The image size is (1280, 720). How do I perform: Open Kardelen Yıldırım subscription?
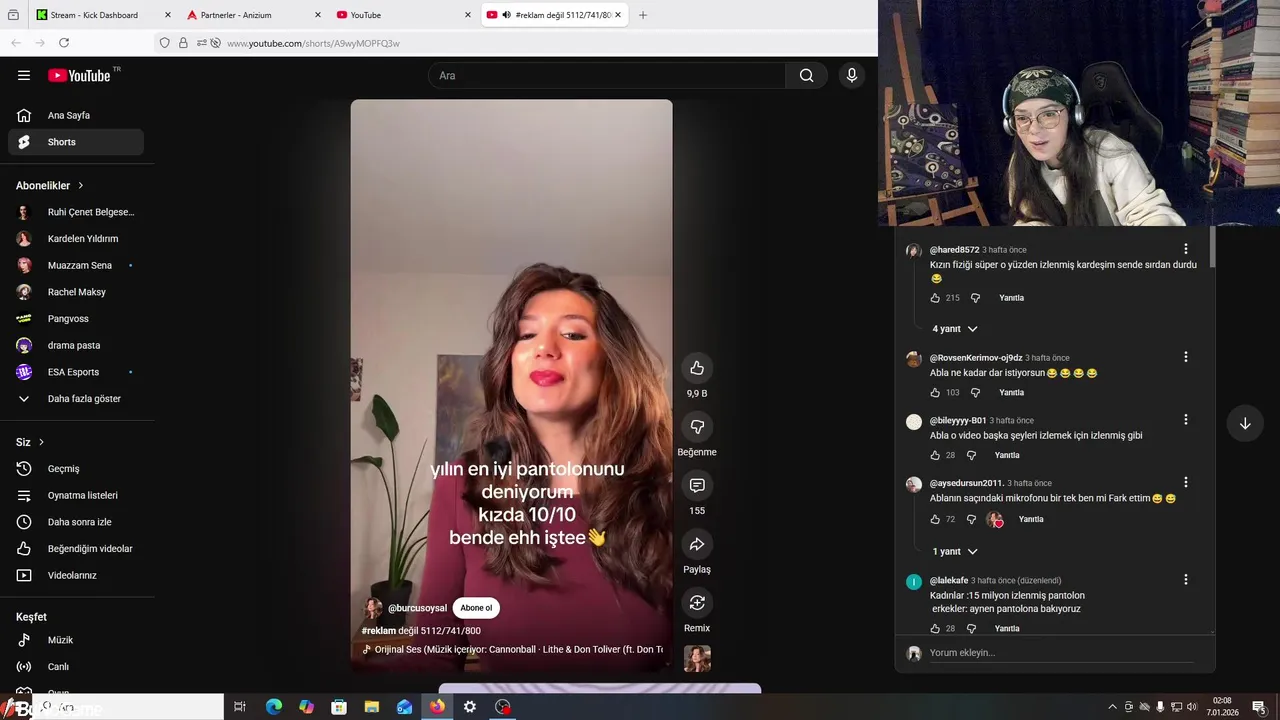pos(76,239)
